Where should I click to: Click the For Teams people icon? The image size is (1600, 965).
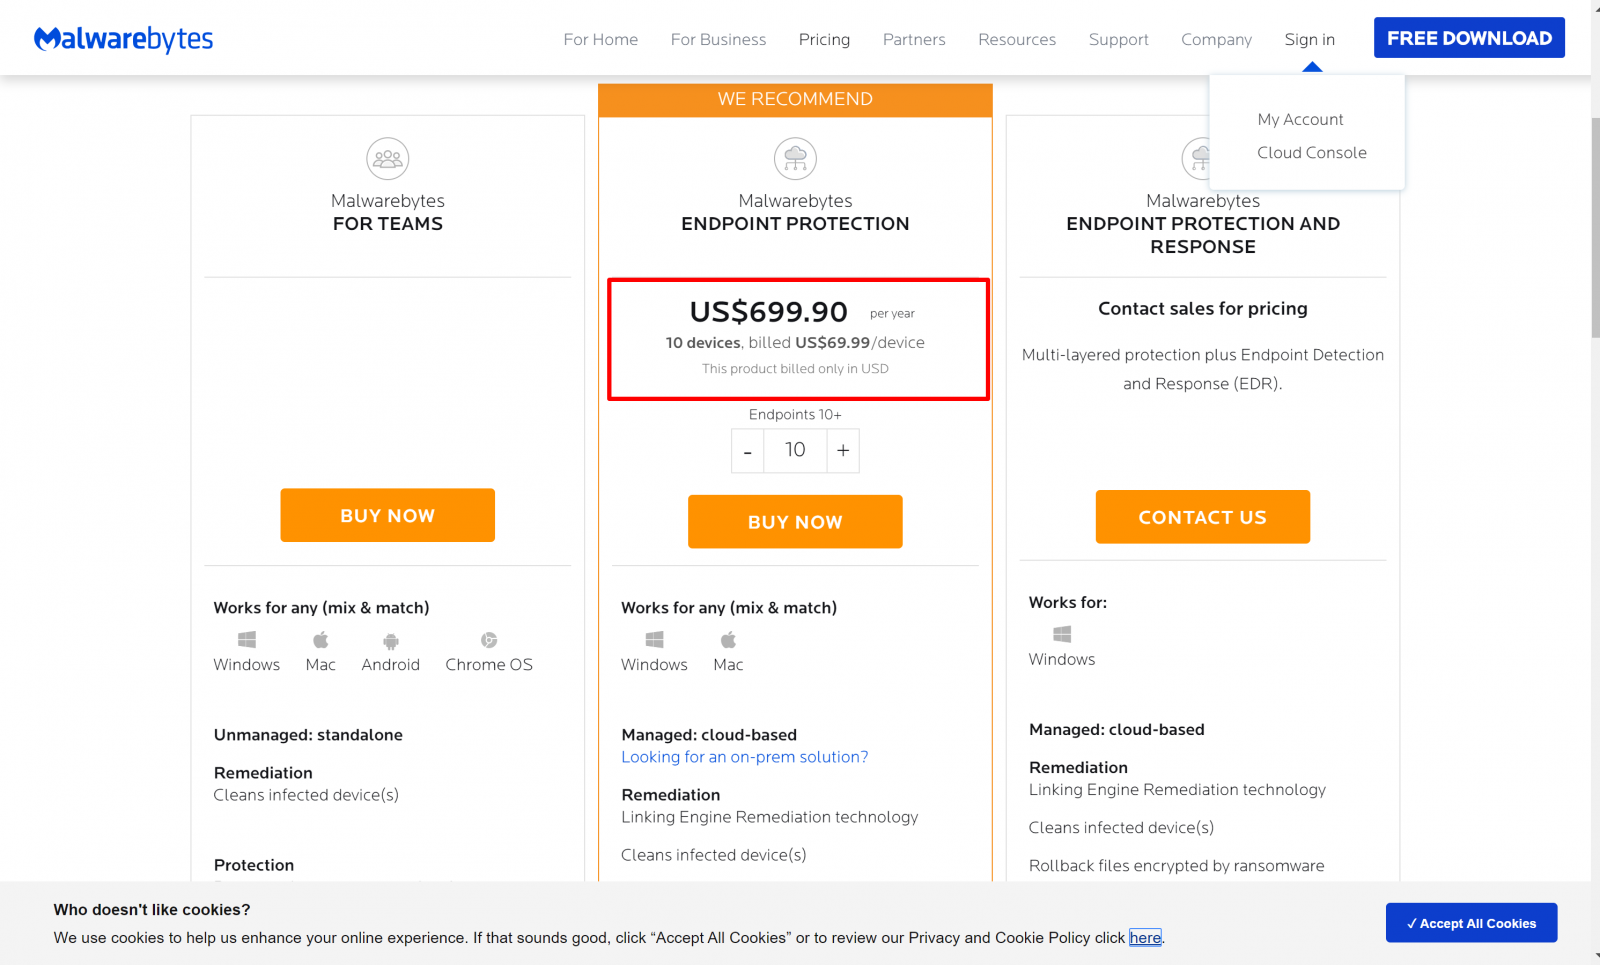388,158
